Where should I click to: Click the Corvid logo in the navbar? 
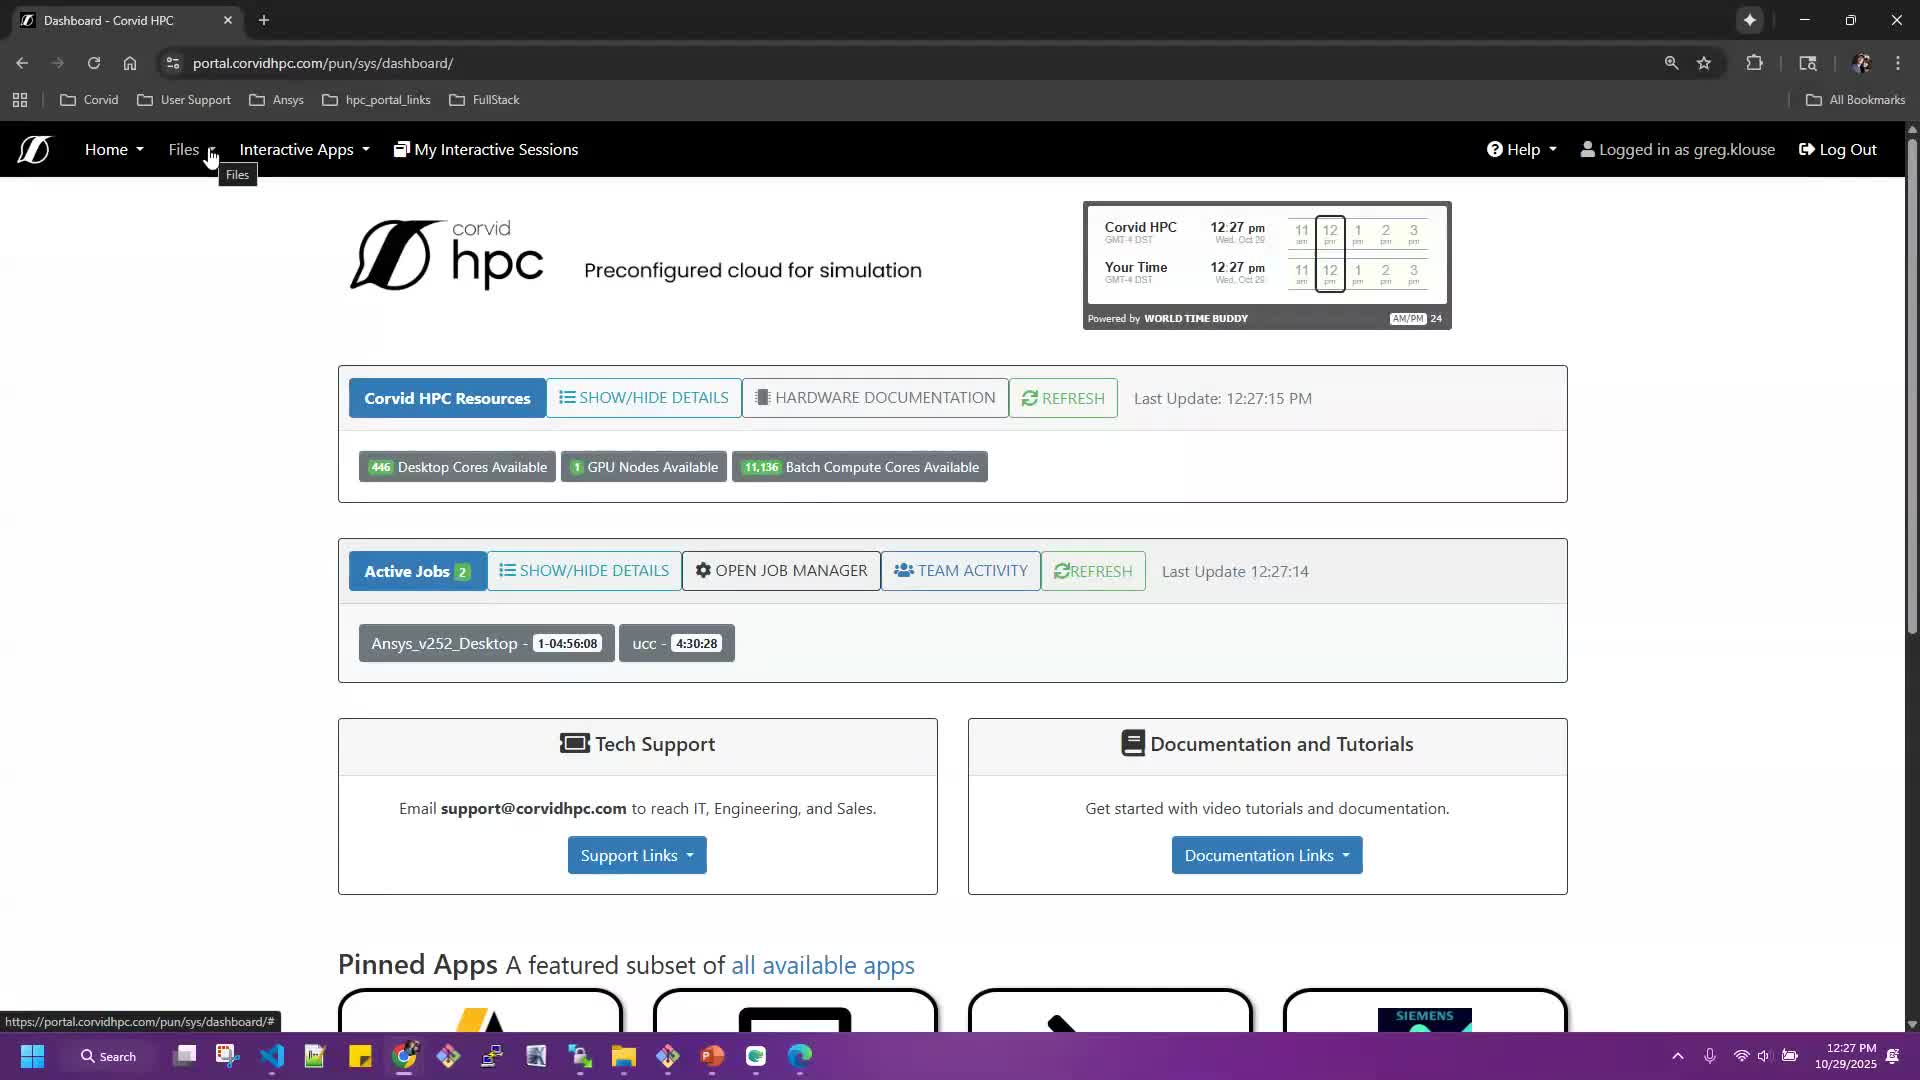point(34,149)
